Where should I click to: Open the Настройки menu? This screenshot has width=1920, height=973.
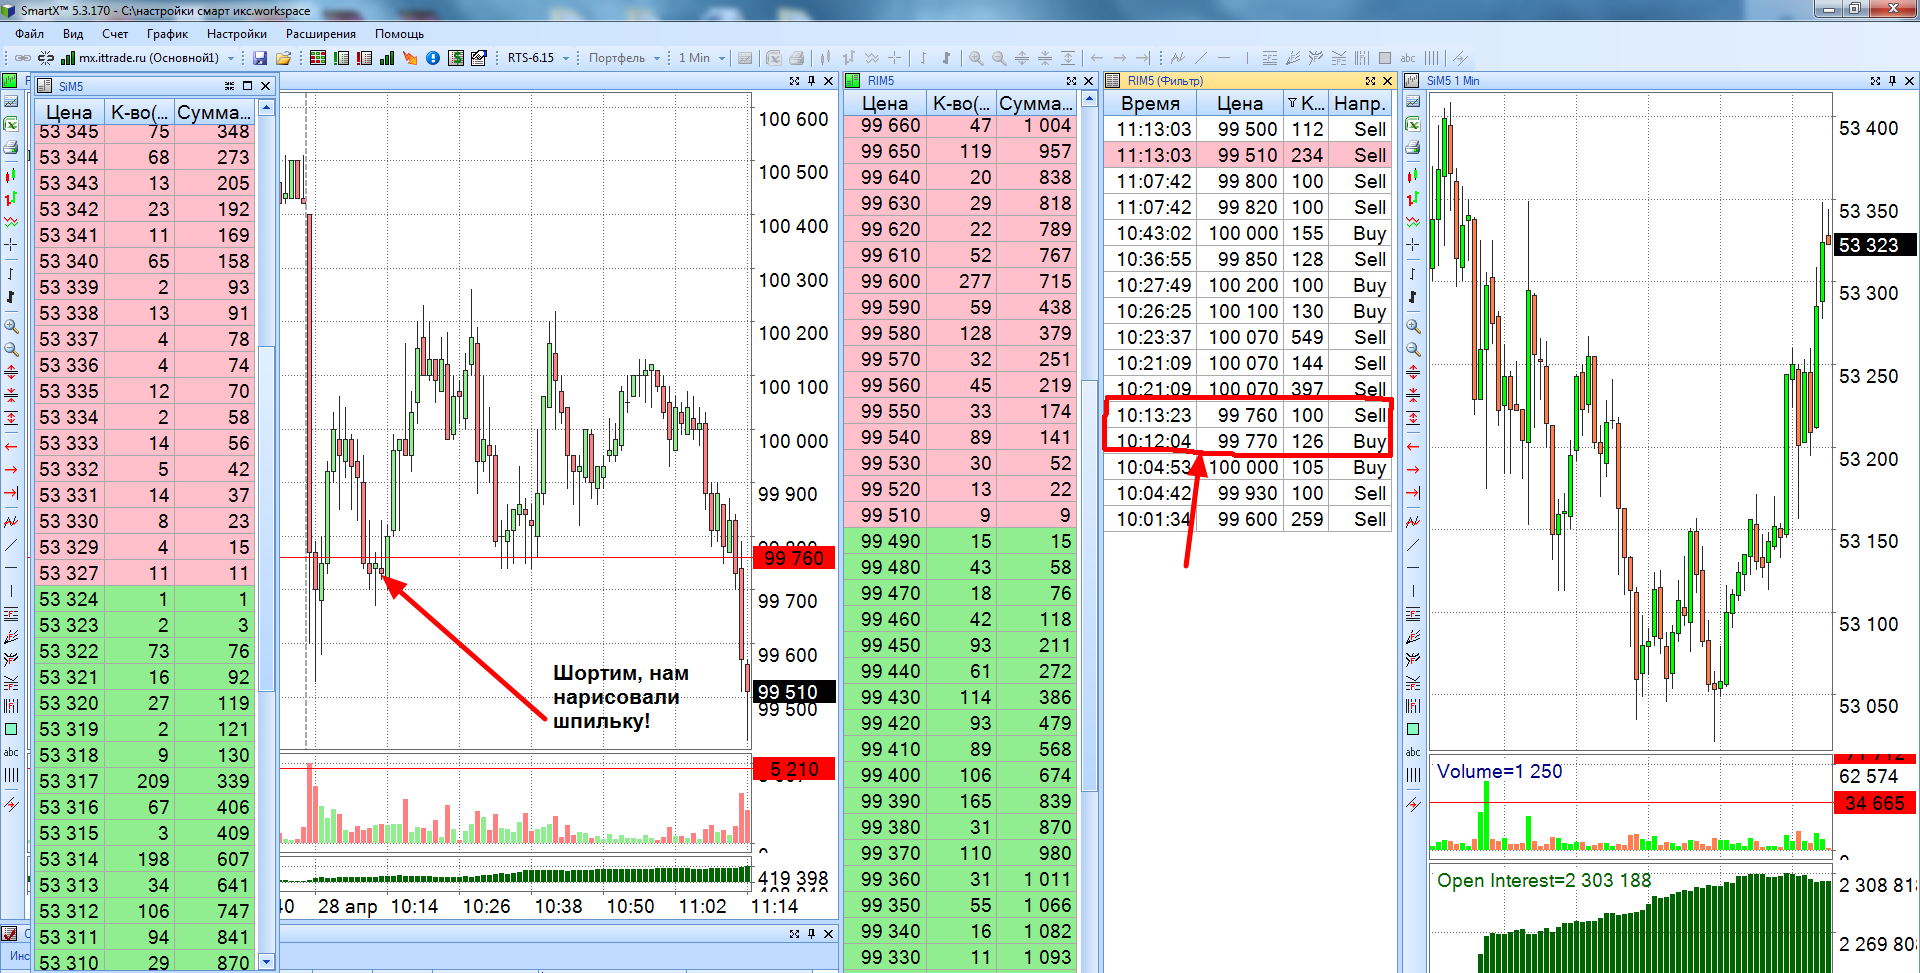(237, 34)
